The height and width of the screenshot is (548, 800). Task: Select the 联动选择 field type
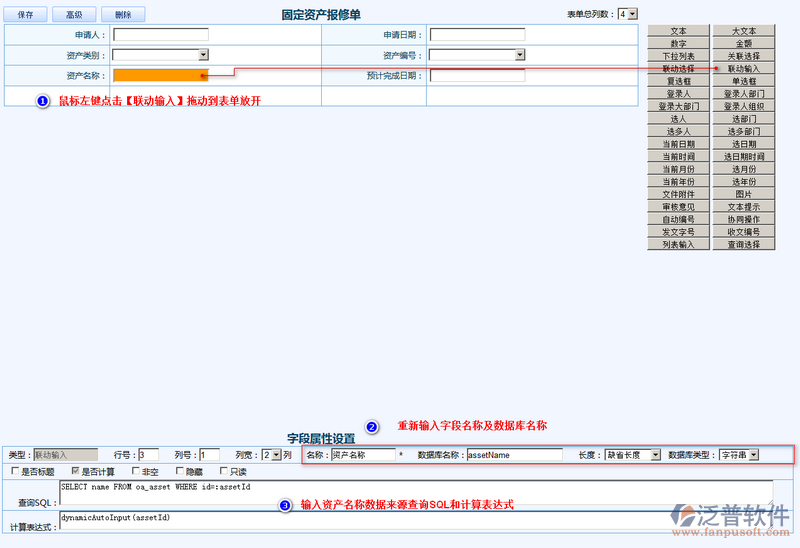[678, 68]
